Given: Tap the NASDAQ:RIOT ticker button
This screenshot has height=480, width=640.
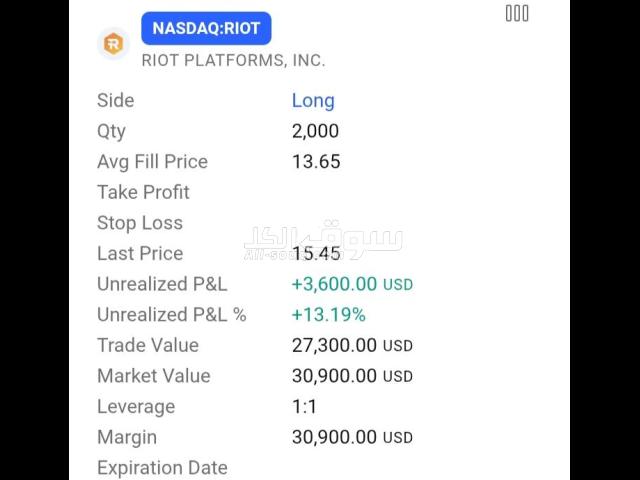Looking at the screenshot, I should pos(206,28).
